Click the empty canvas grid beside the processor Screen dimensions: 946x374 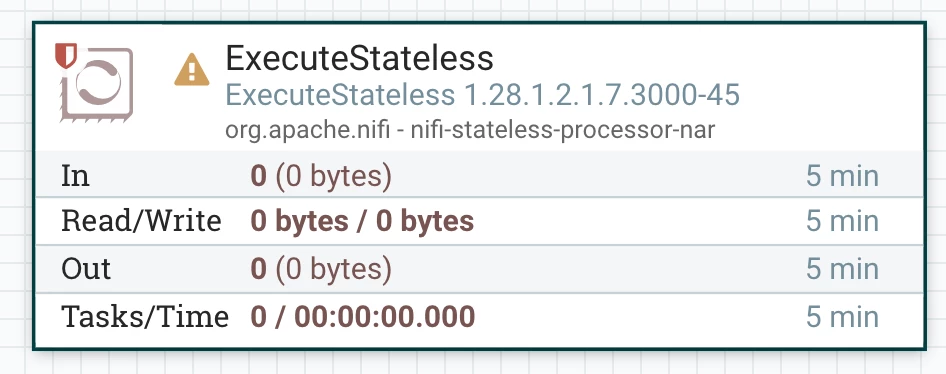[936, 187]
